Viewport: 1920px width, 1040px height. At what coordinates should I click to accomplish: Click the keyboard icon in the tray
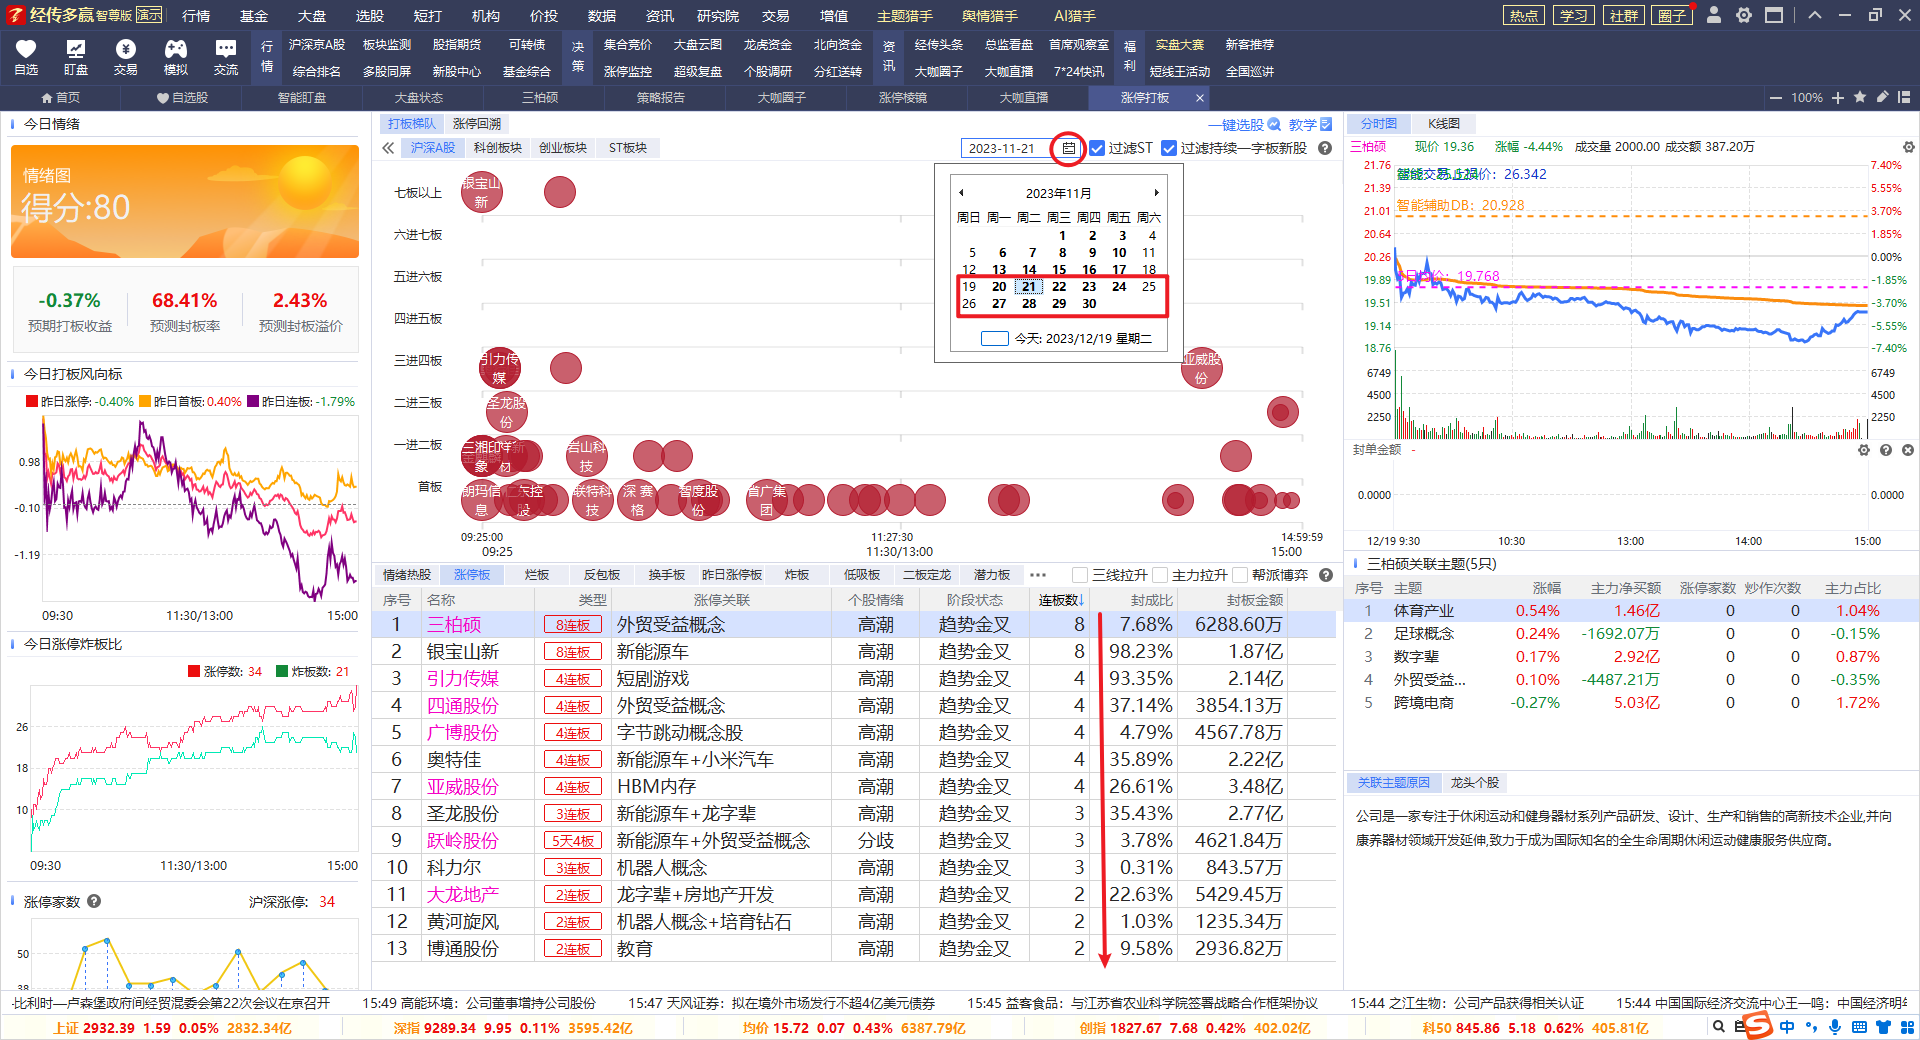1859,1027
